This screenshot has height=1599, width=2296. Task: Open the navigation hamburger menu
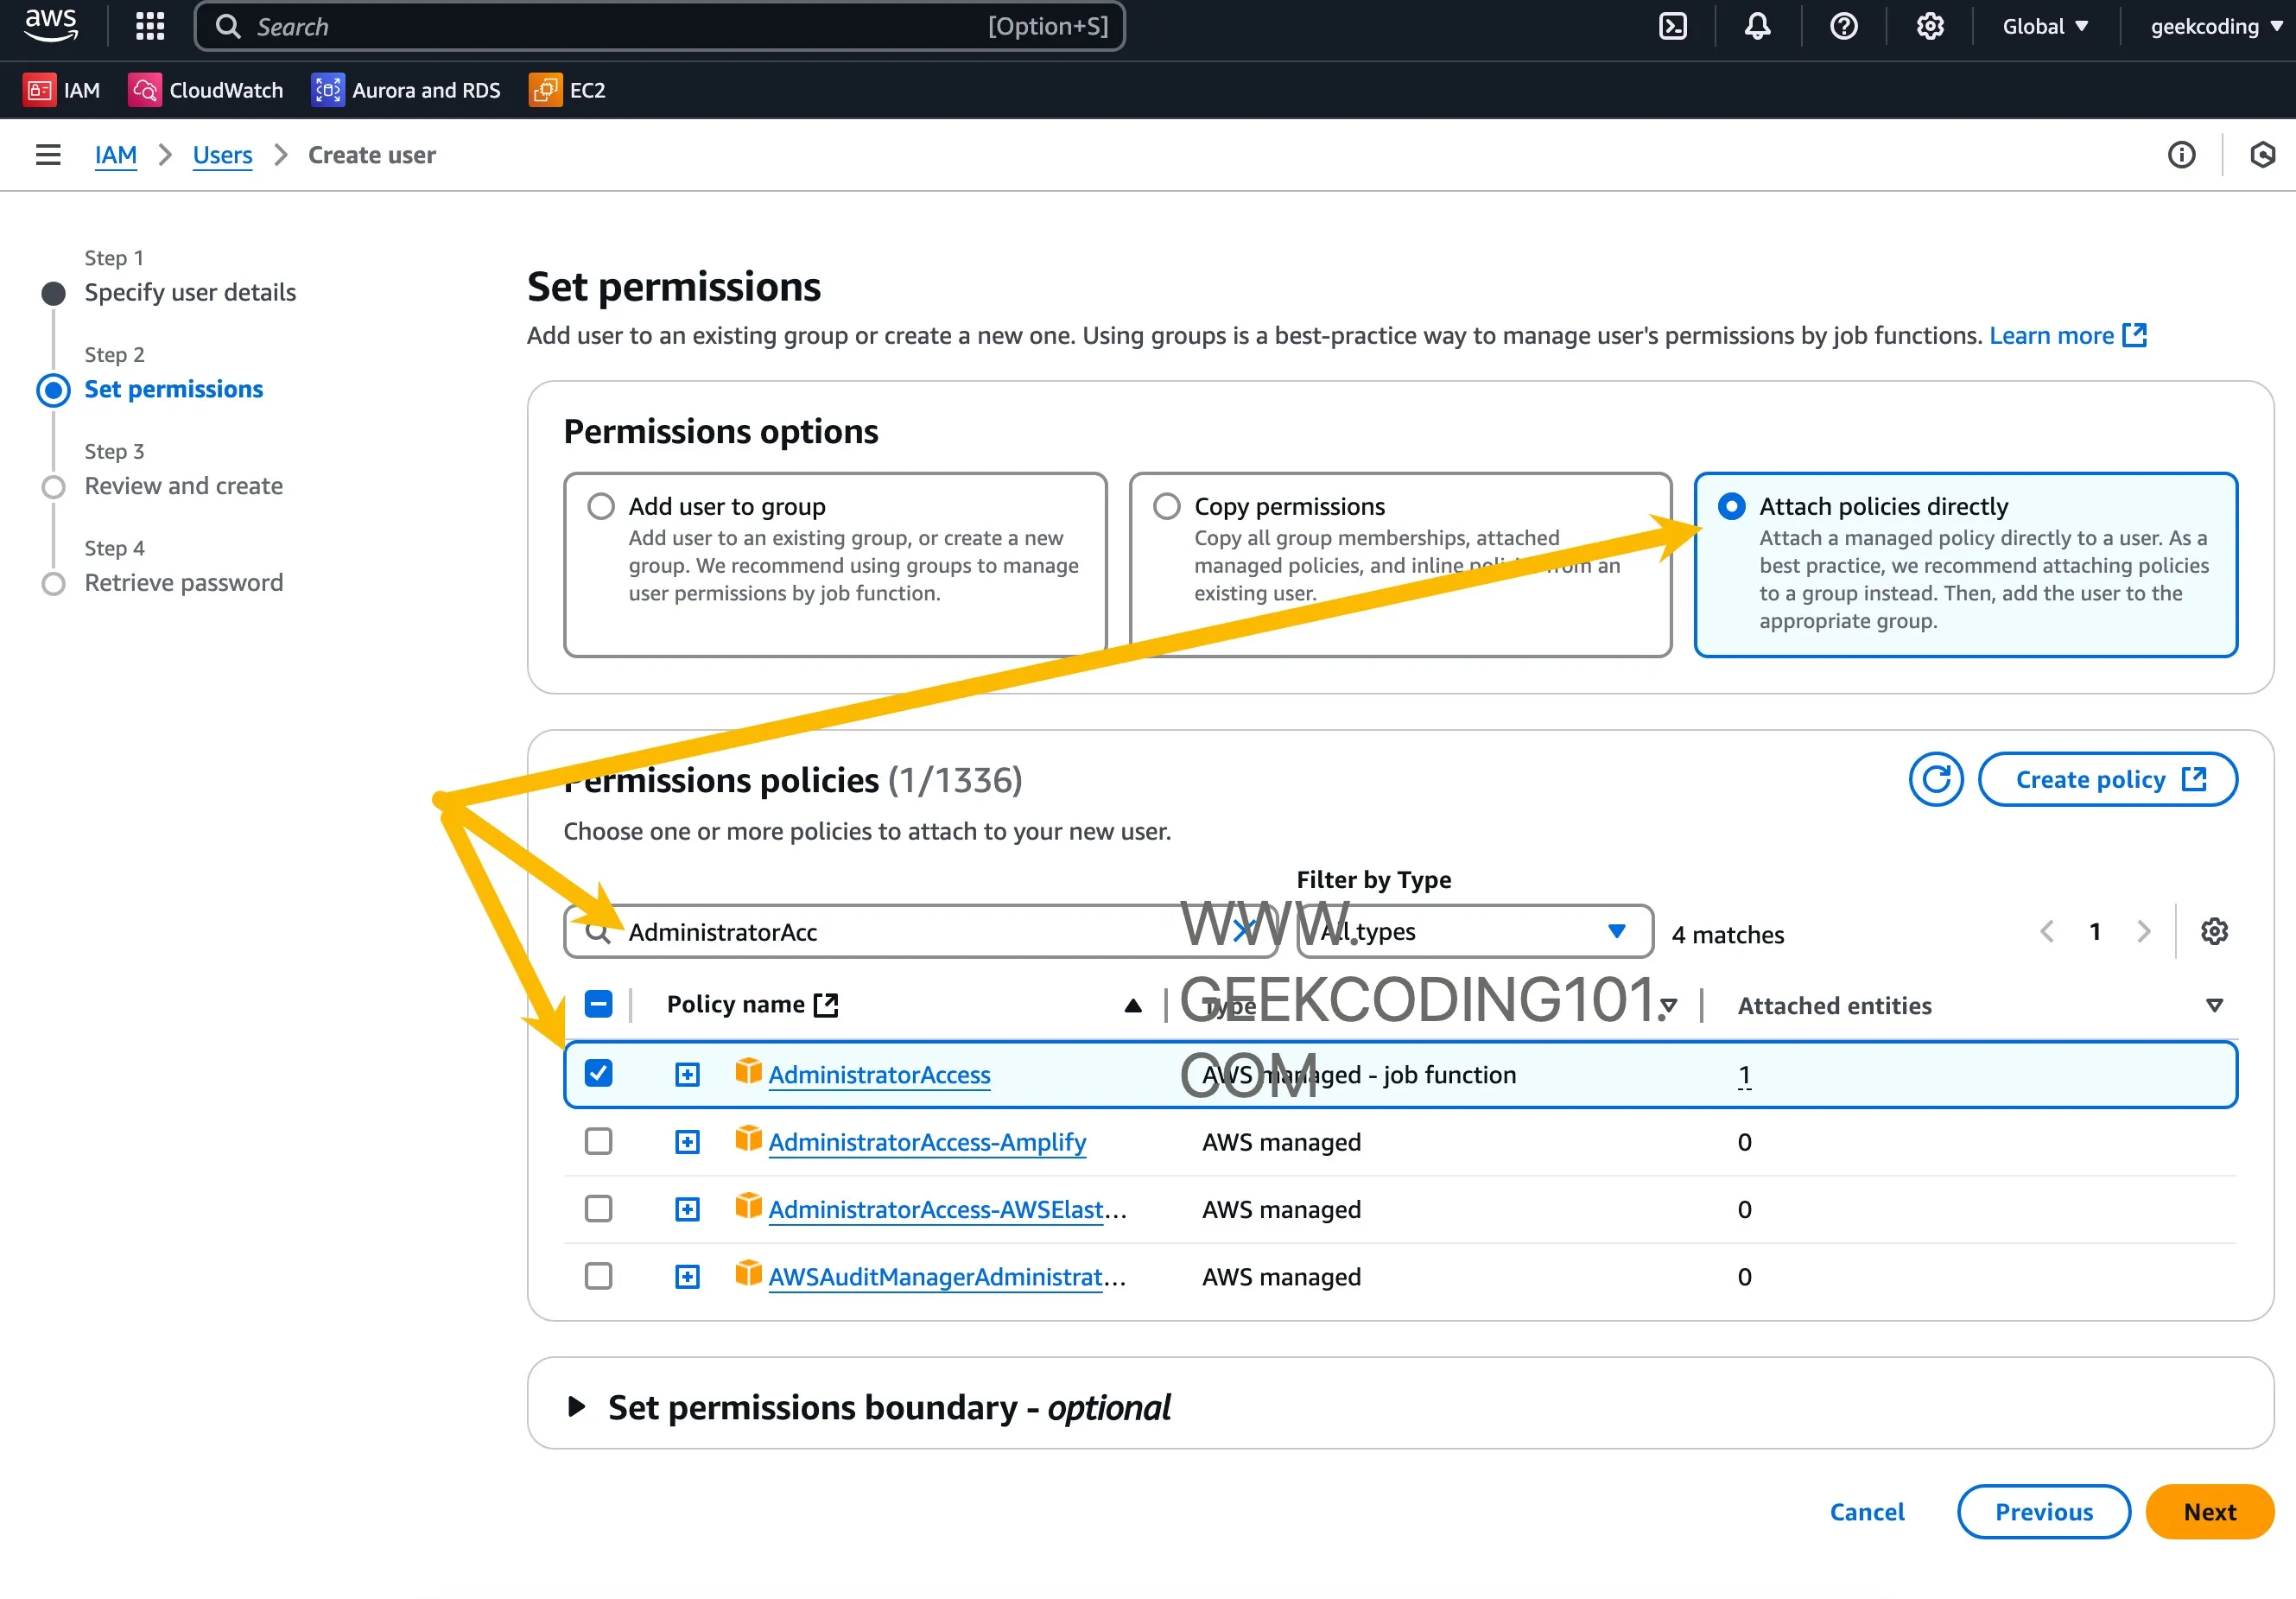[48, 154]
